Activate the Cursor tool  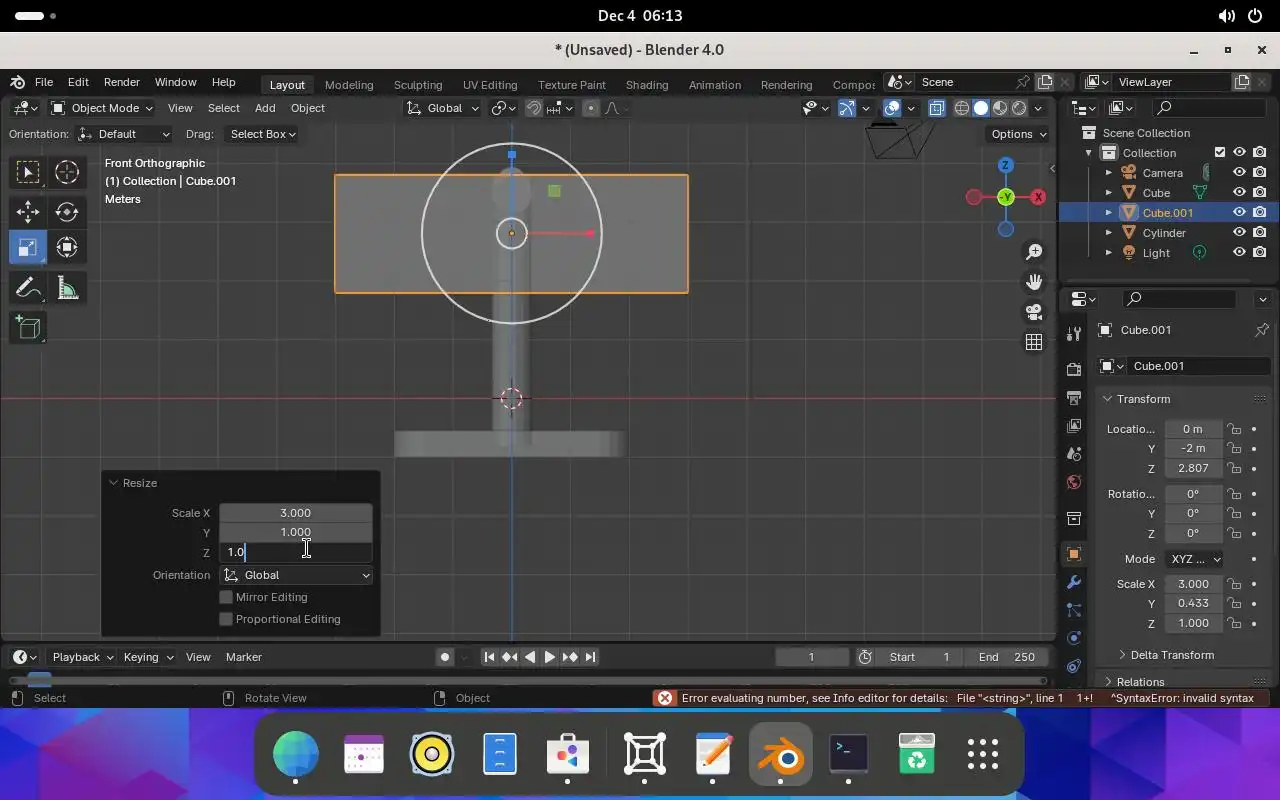67,173
